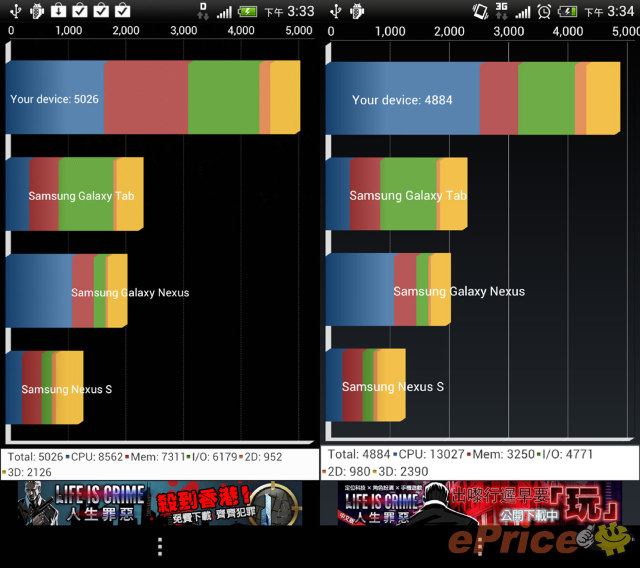Tap the USB icon in left screen status bar
This screenshot has width=640, height=568.
[x=13, y=12]
